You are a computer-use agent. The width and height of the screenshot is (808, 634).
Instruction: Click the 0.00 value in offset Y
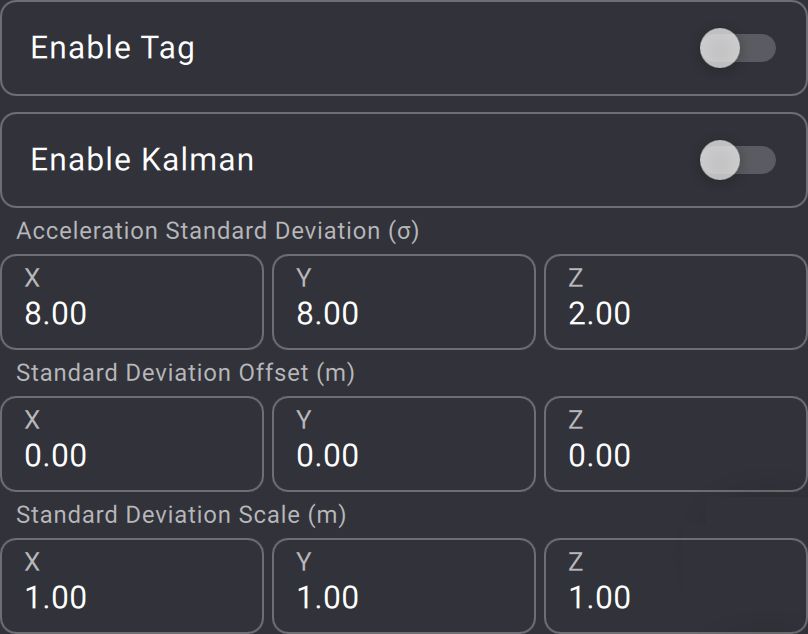click(x=328, y=456)
